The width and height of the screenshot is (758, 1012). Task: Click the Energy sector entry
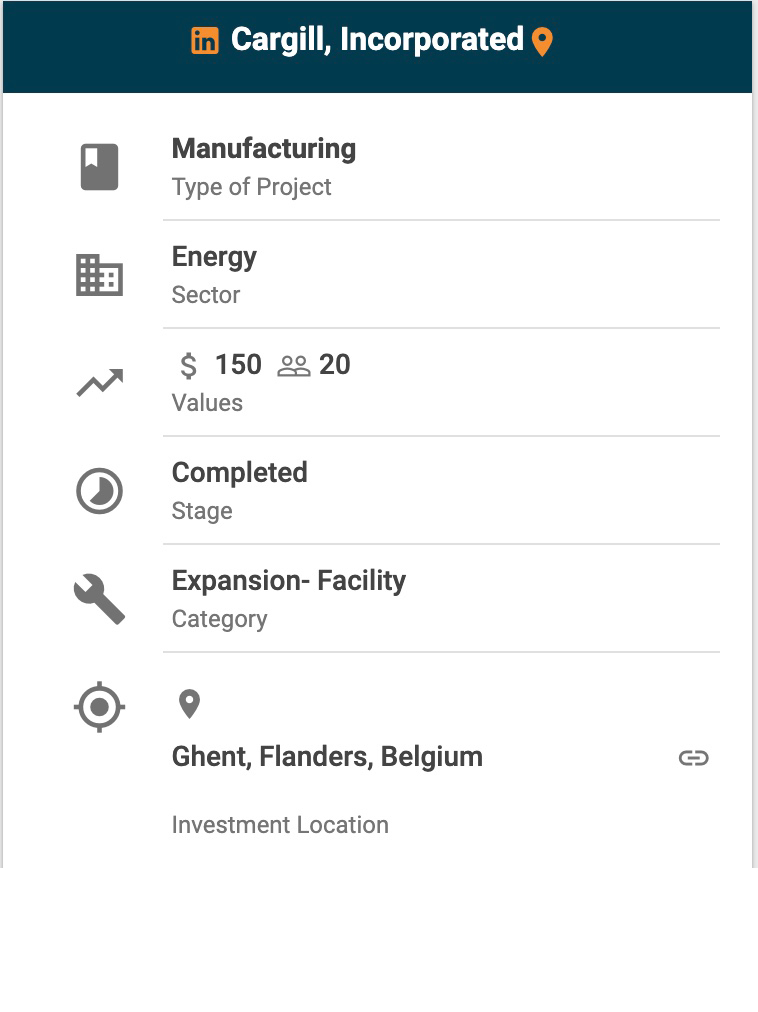pos(214,257)
